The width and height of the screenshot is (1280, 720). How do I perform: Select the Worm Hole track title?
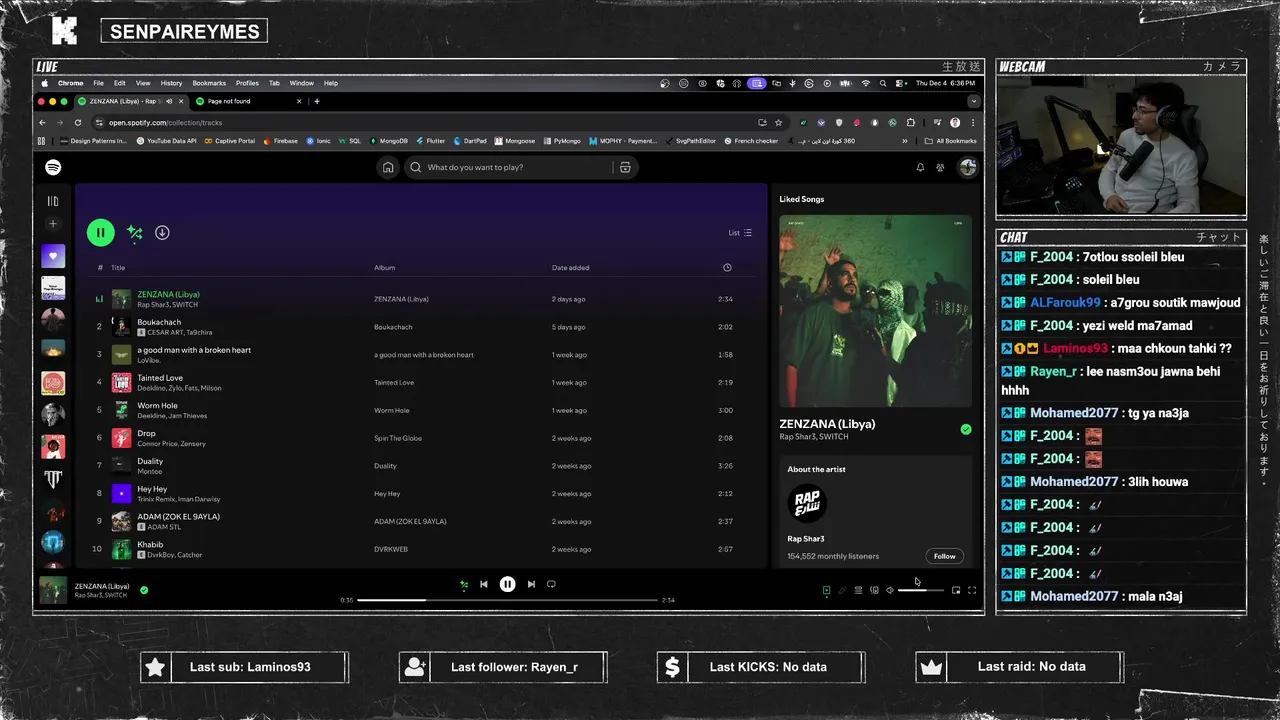pyautogui.click(x=157, y=406)
